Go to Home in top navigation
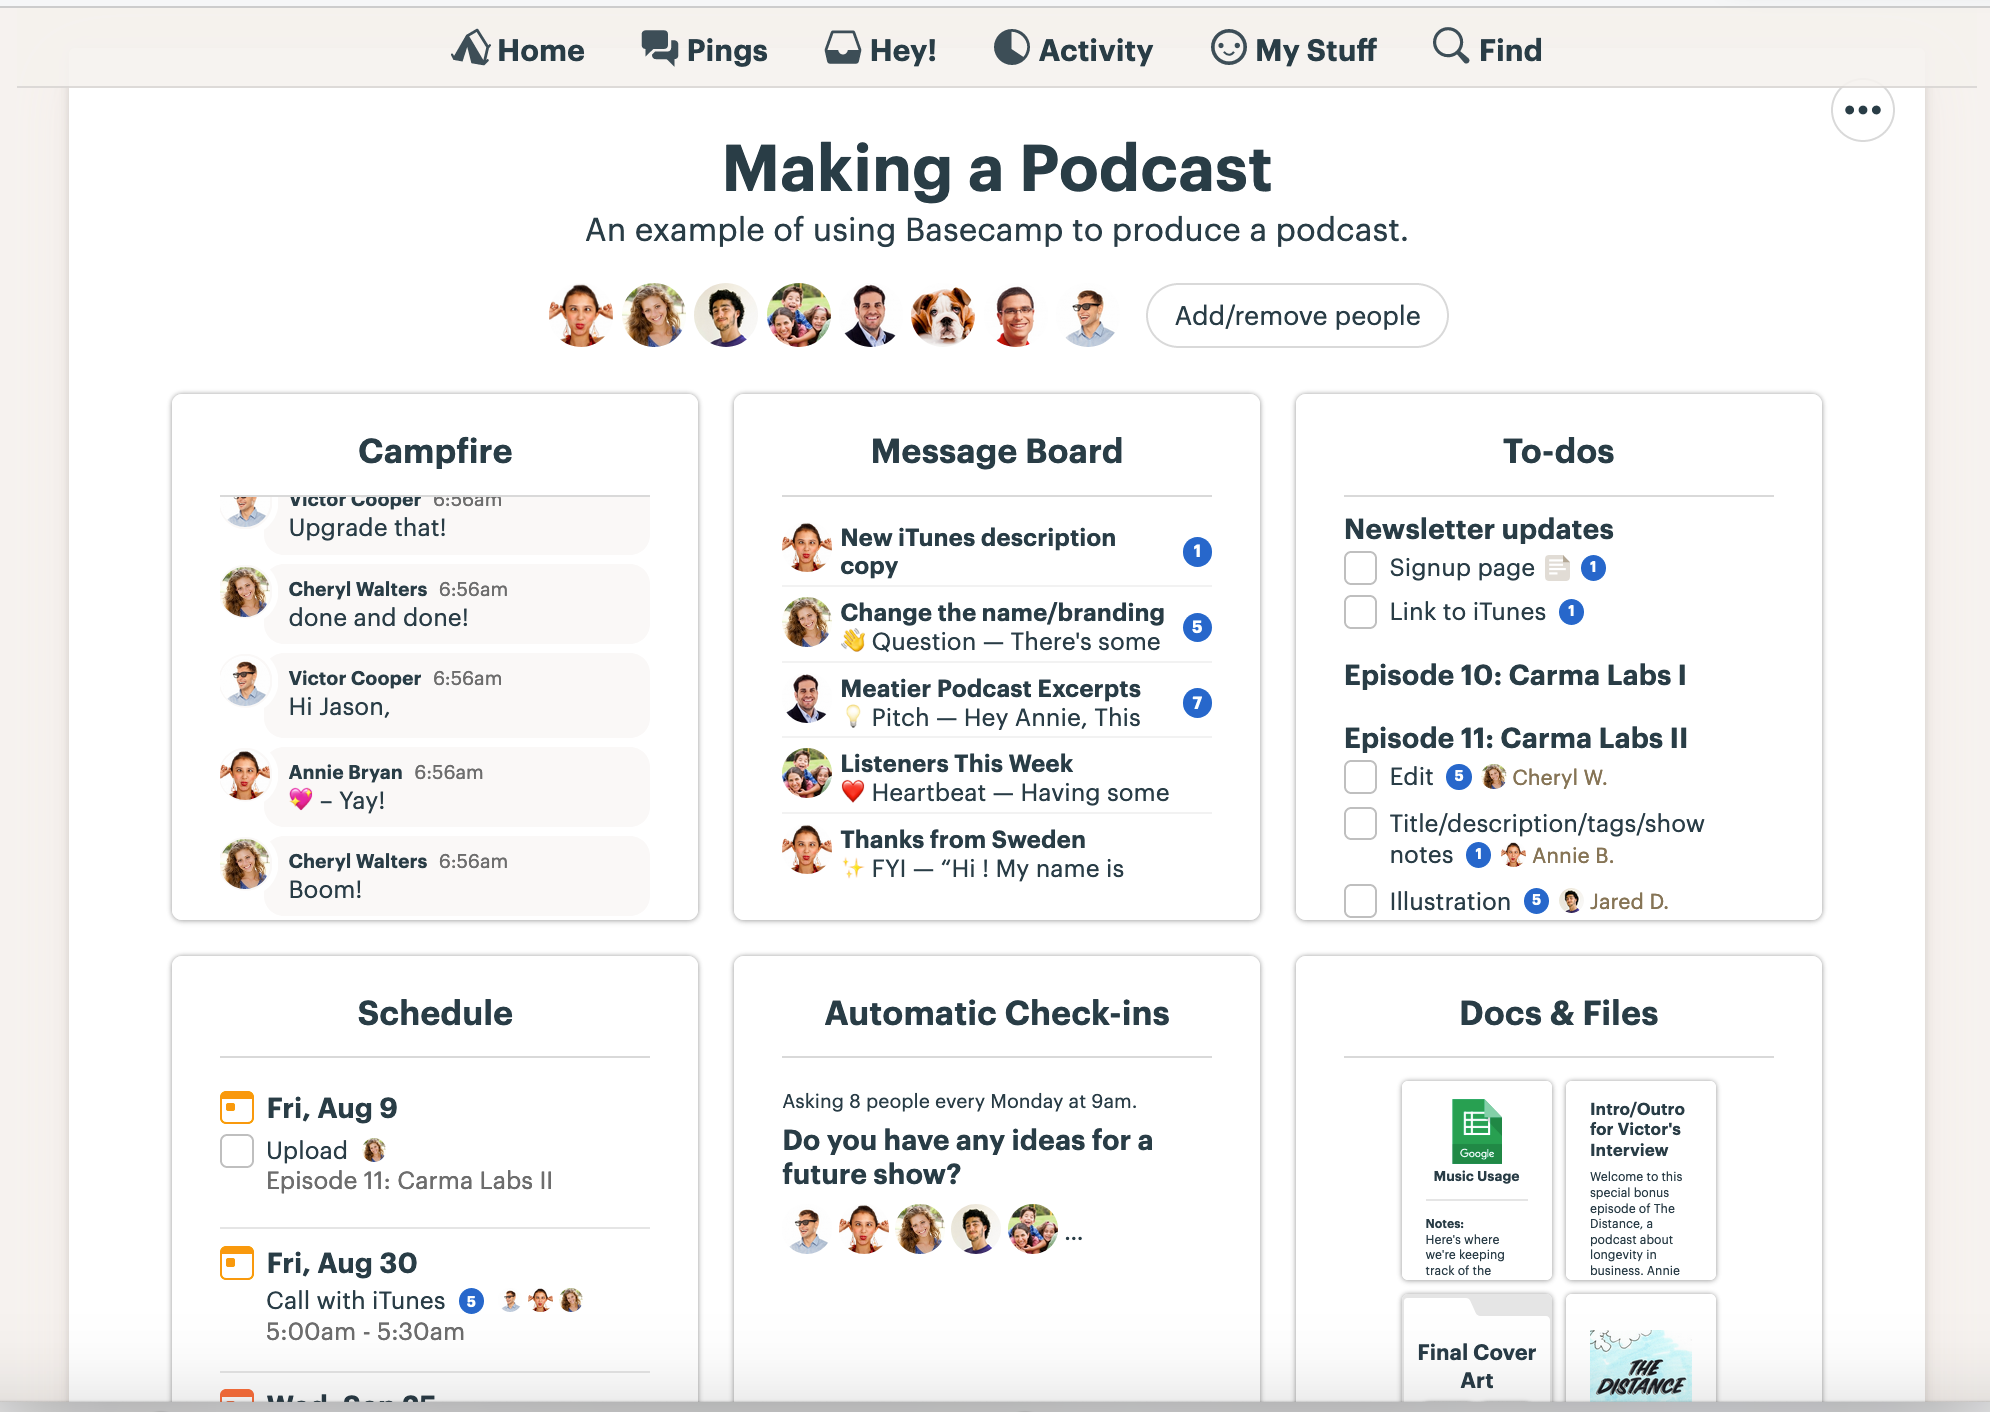This screenshot has height=1412, width=1990. pyautogui.click(x=517, y=49)
